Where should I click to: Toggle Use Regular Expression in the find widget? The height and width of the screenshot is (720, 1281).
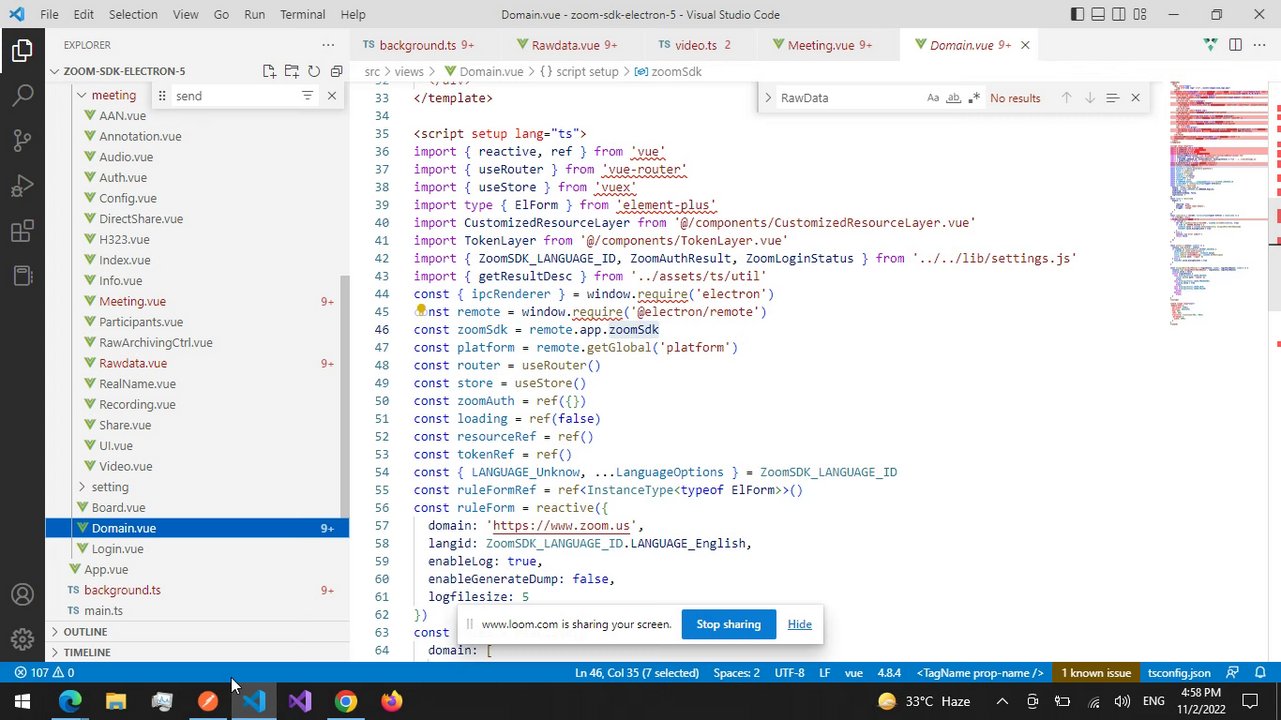coord(973,98)
